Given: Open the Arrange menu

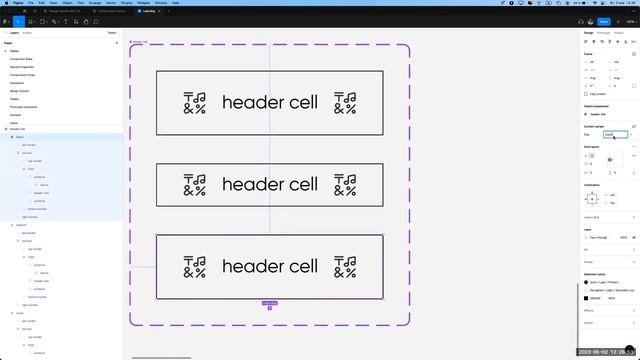Looking at the screenshot, I should point(95,3).
